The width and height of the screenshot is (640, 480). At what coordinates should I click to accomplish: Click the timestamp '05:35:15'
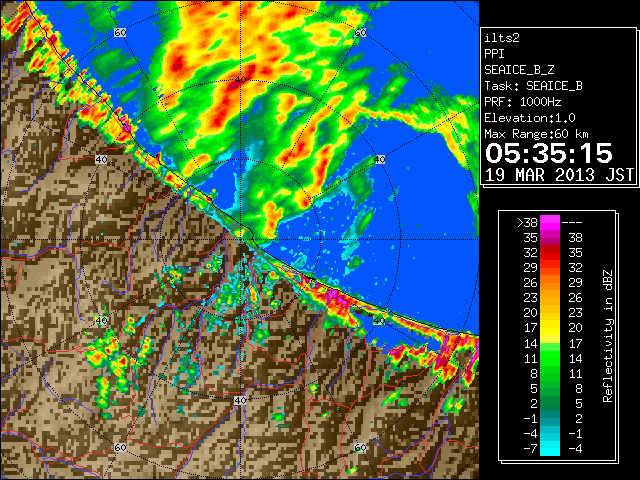point(549,153)
